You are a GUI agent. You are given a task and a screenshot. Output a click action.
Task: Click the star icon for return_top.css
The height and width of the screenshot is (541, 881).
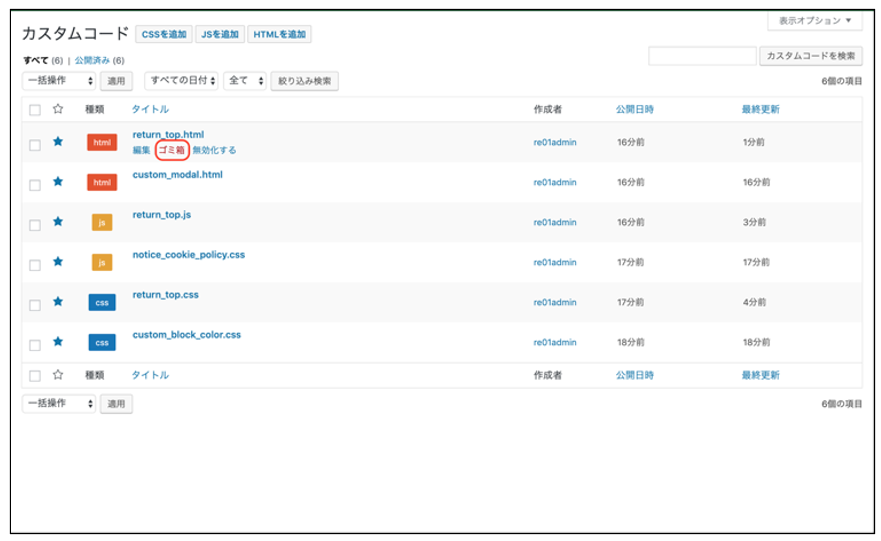[58, 301]
